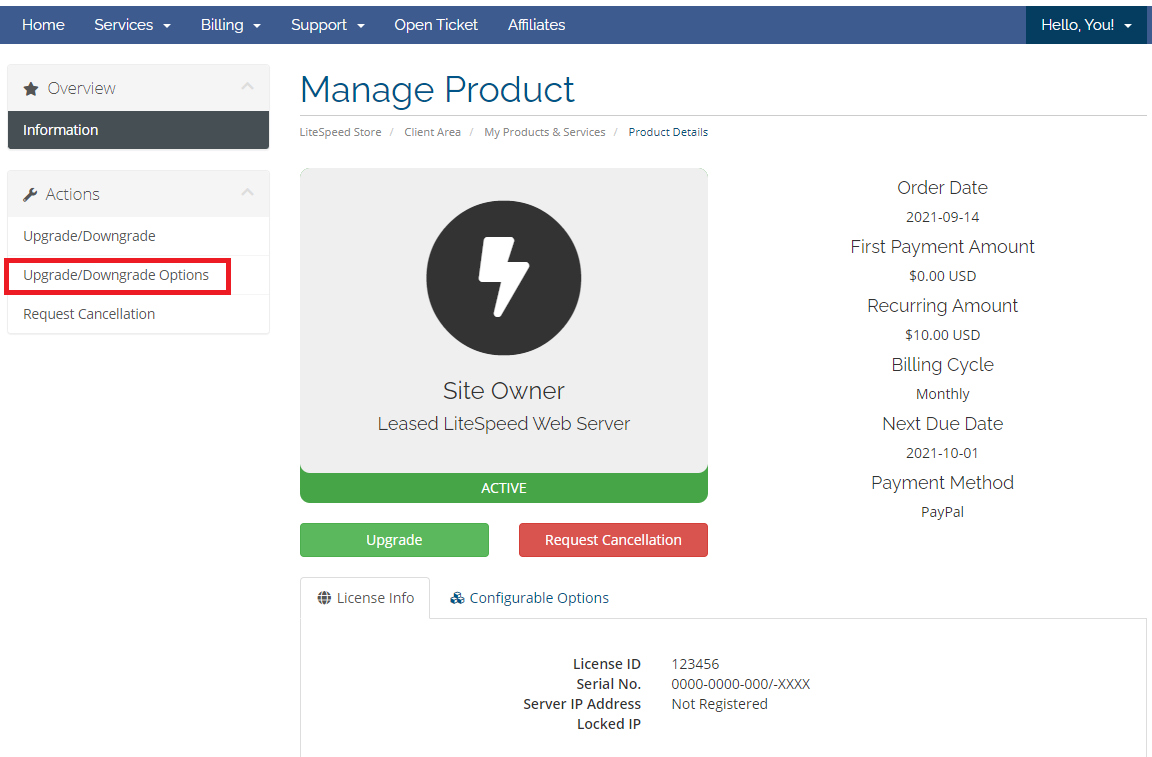1152x757 pixels.
Task: Click the next due date 2021-10-01
Action: [x=943, y=453]
